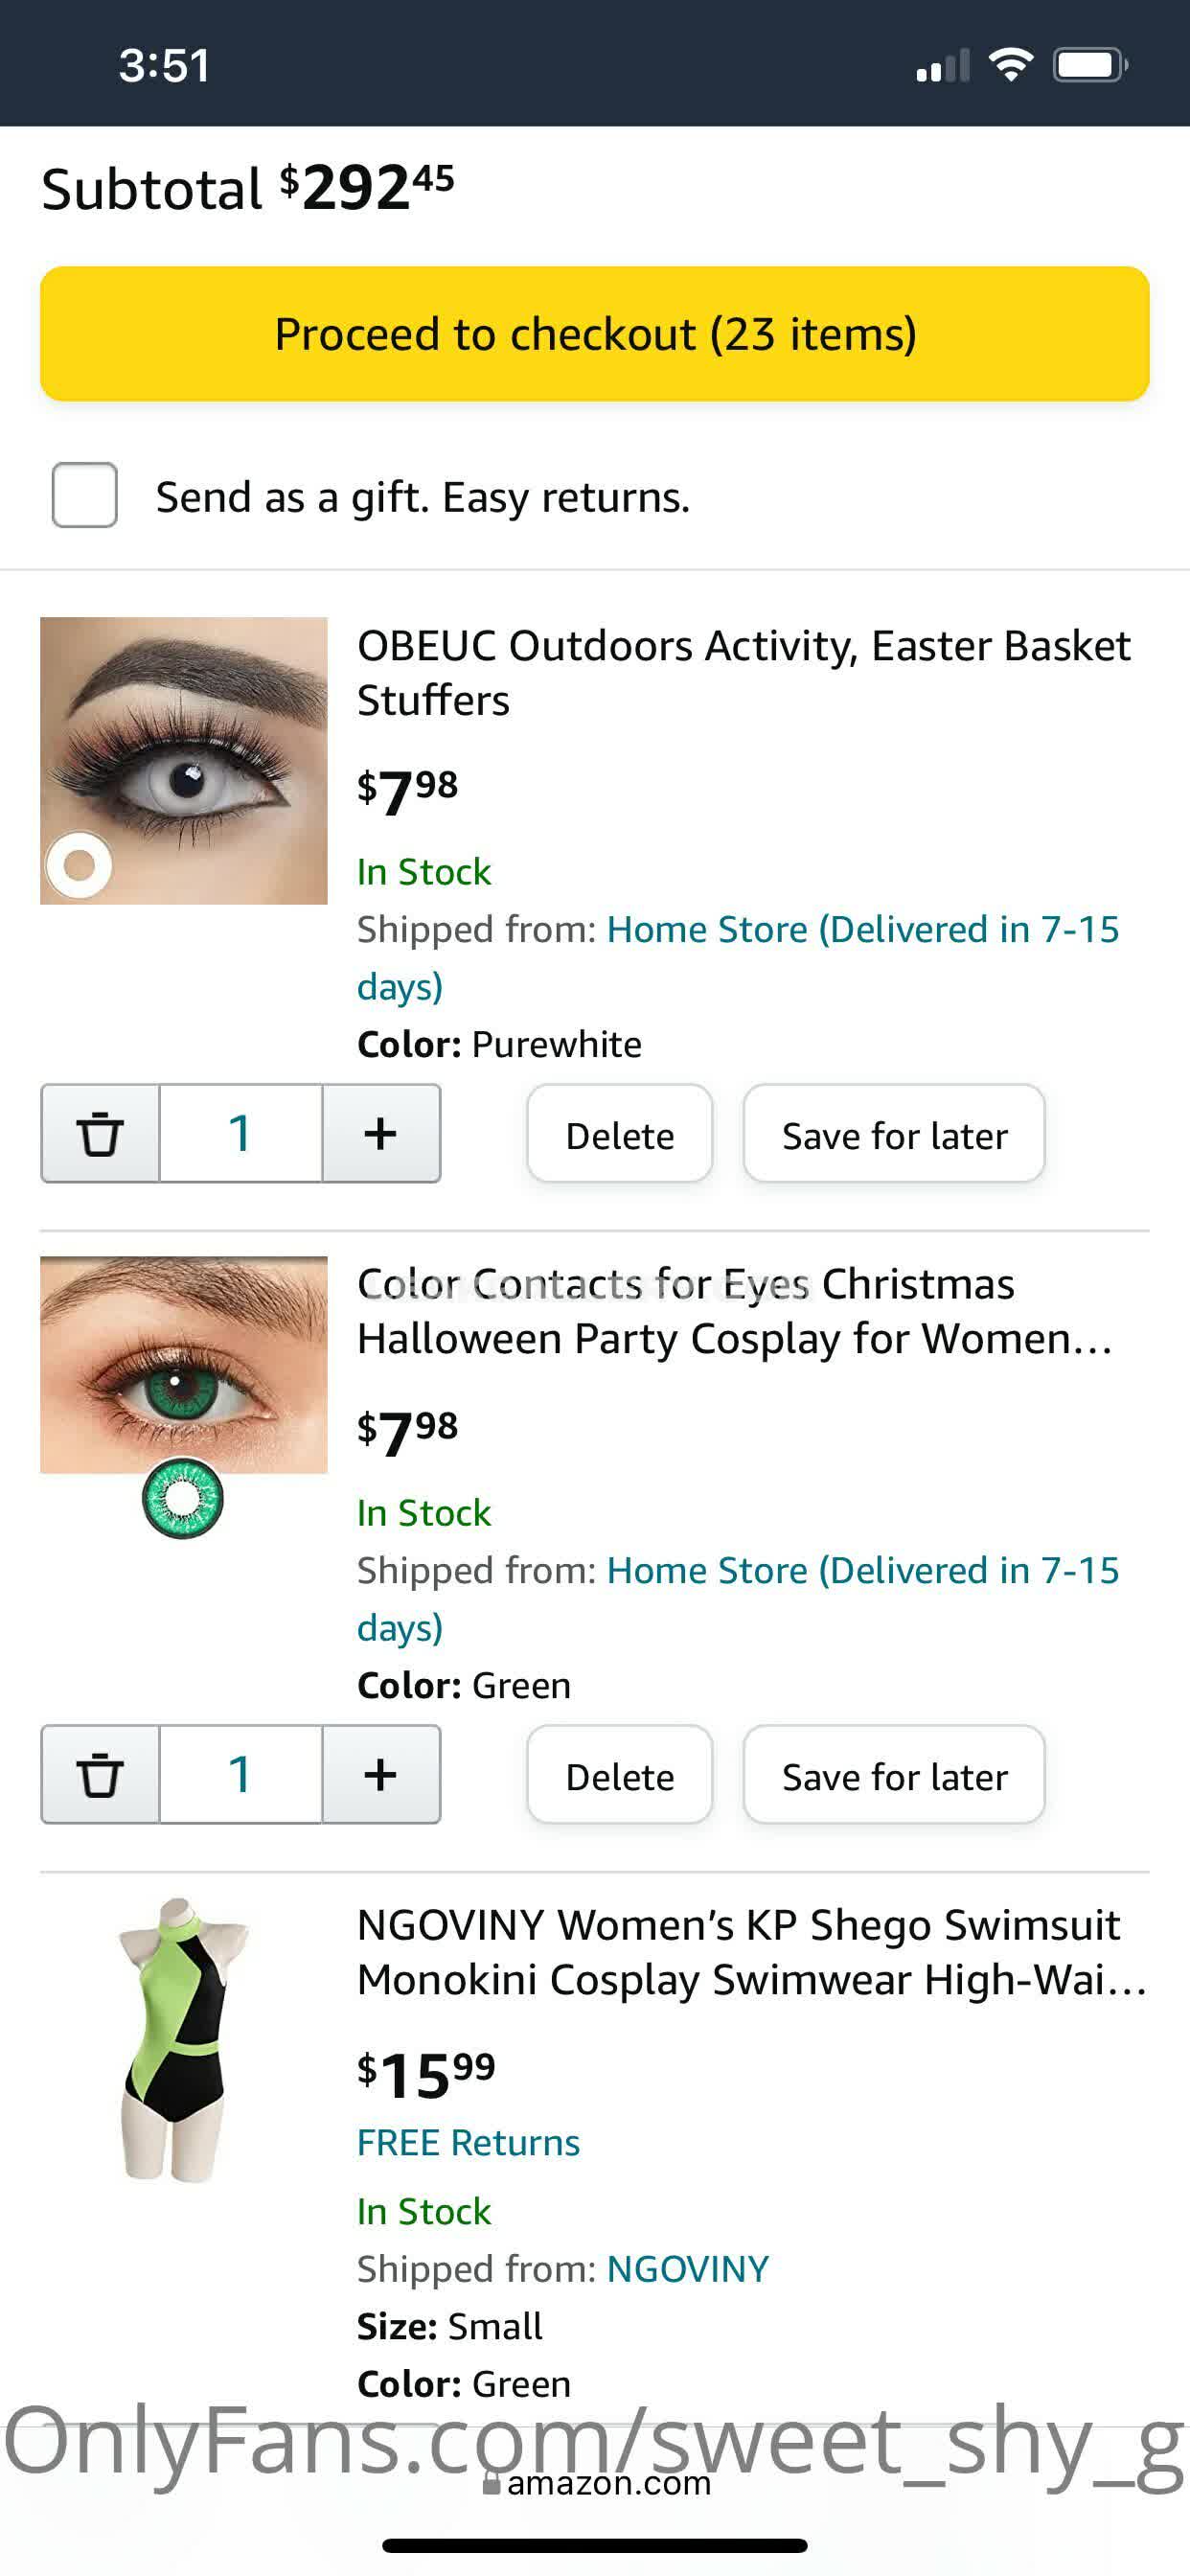Tap quantity field for Purewhite contacts
The height and width of the screenshot is (2576, 1190).
[240, 1133]
